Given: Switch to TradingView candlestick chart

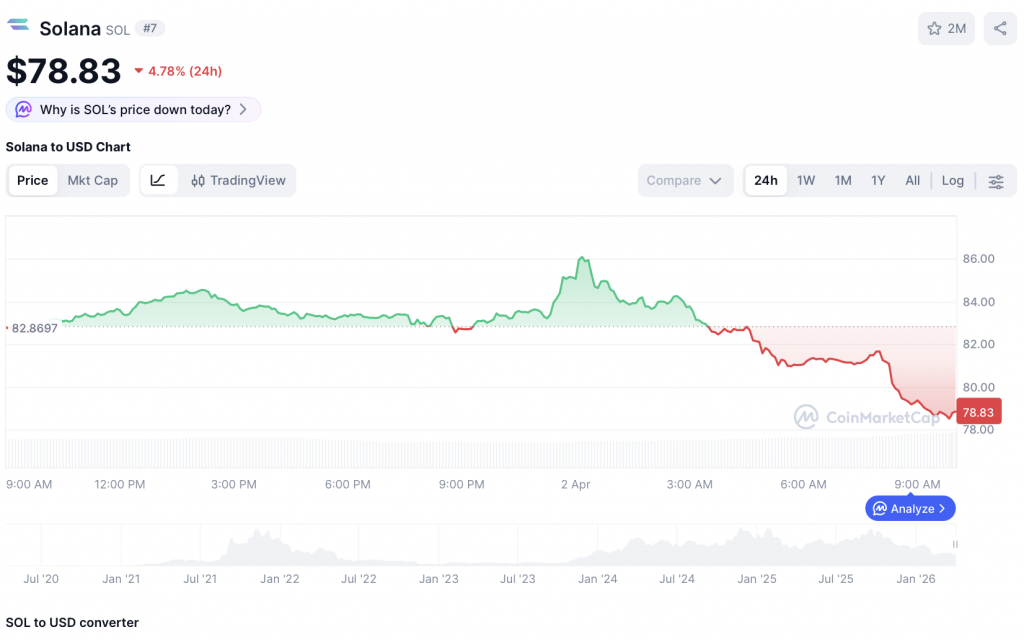Looking at the screenshot, I should click(238, 180).
